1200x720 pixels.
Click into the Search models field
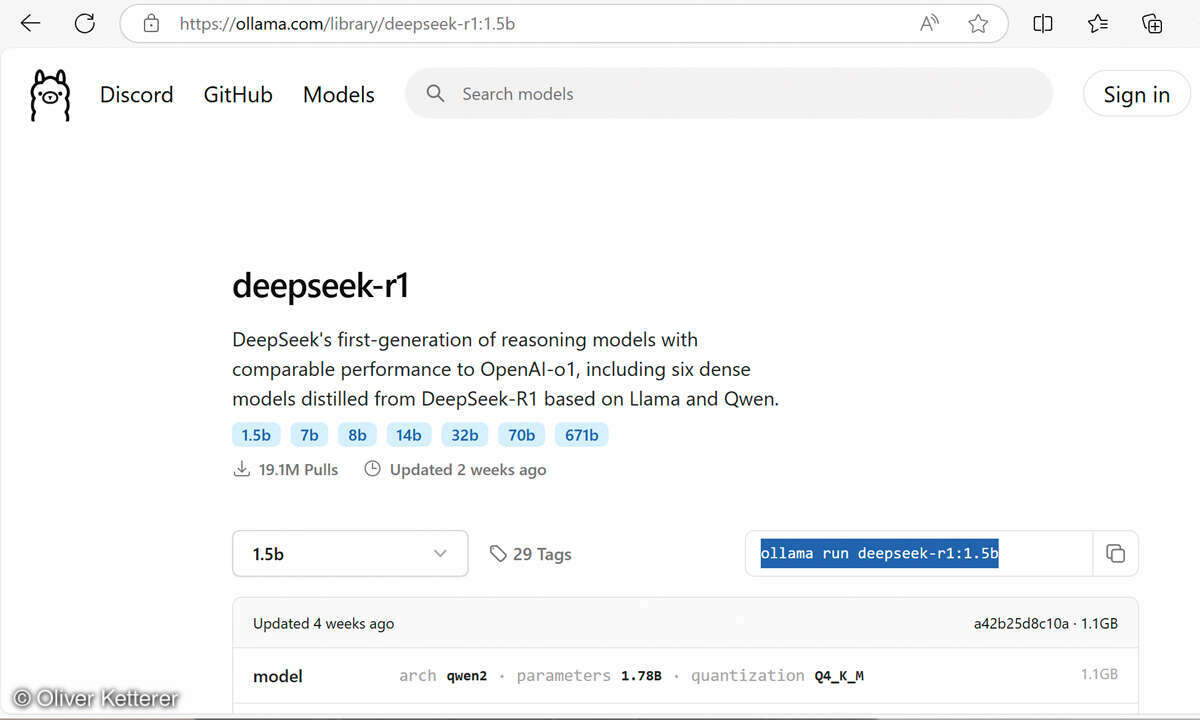coord(729,94)
